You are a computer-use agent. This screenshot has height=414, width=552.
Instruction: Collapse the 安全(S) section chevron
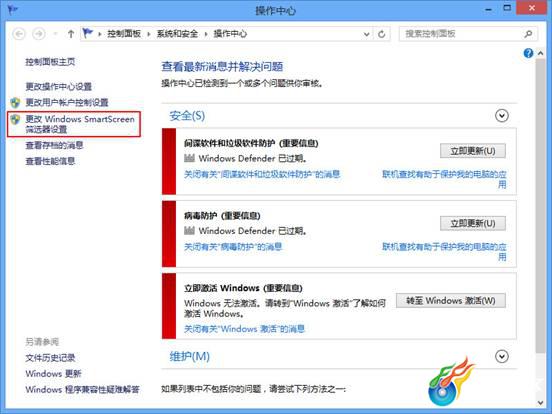(502, 115)
